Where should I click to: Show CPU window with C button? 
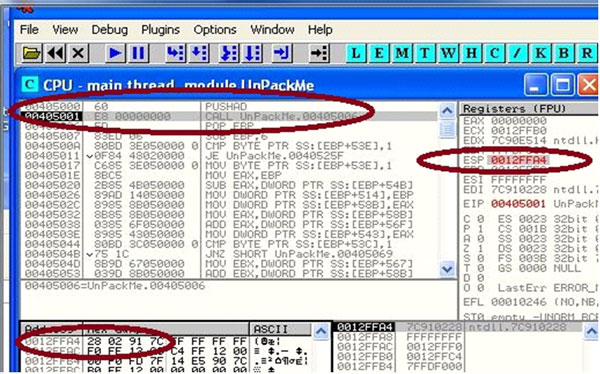(494, 53)
